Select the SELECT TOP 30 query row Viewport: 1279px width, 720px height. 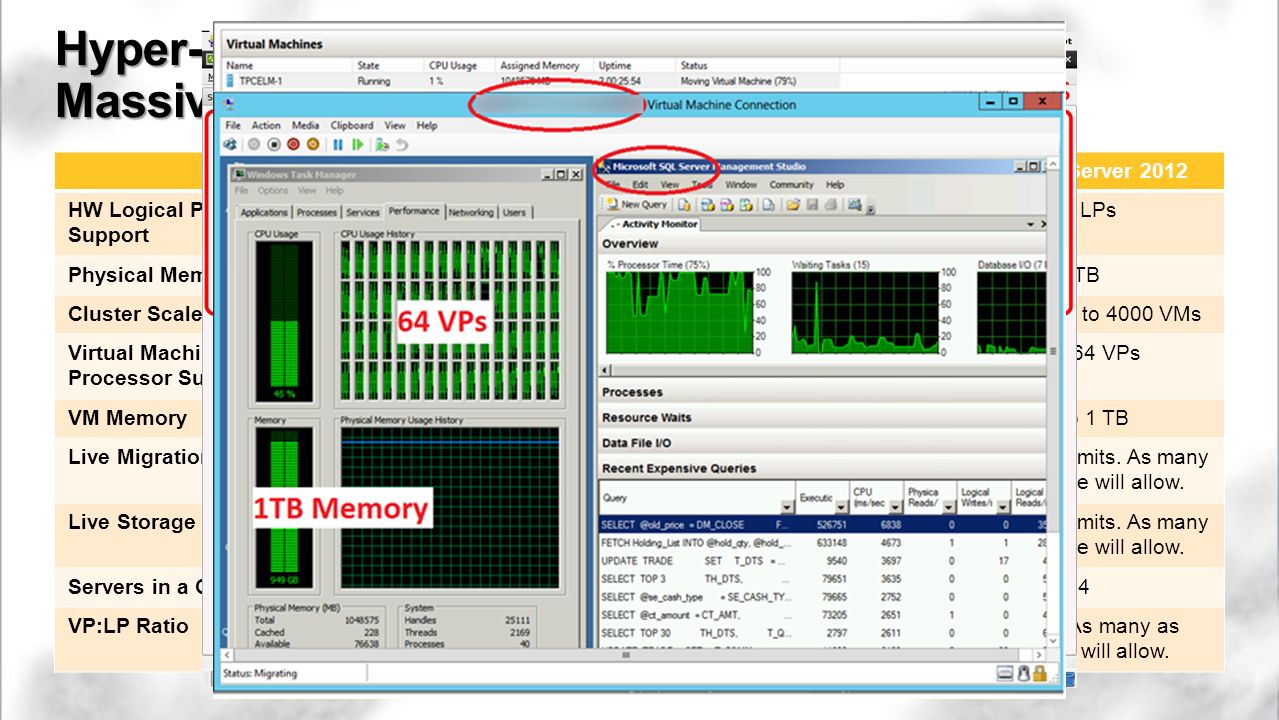pos(823,633)
